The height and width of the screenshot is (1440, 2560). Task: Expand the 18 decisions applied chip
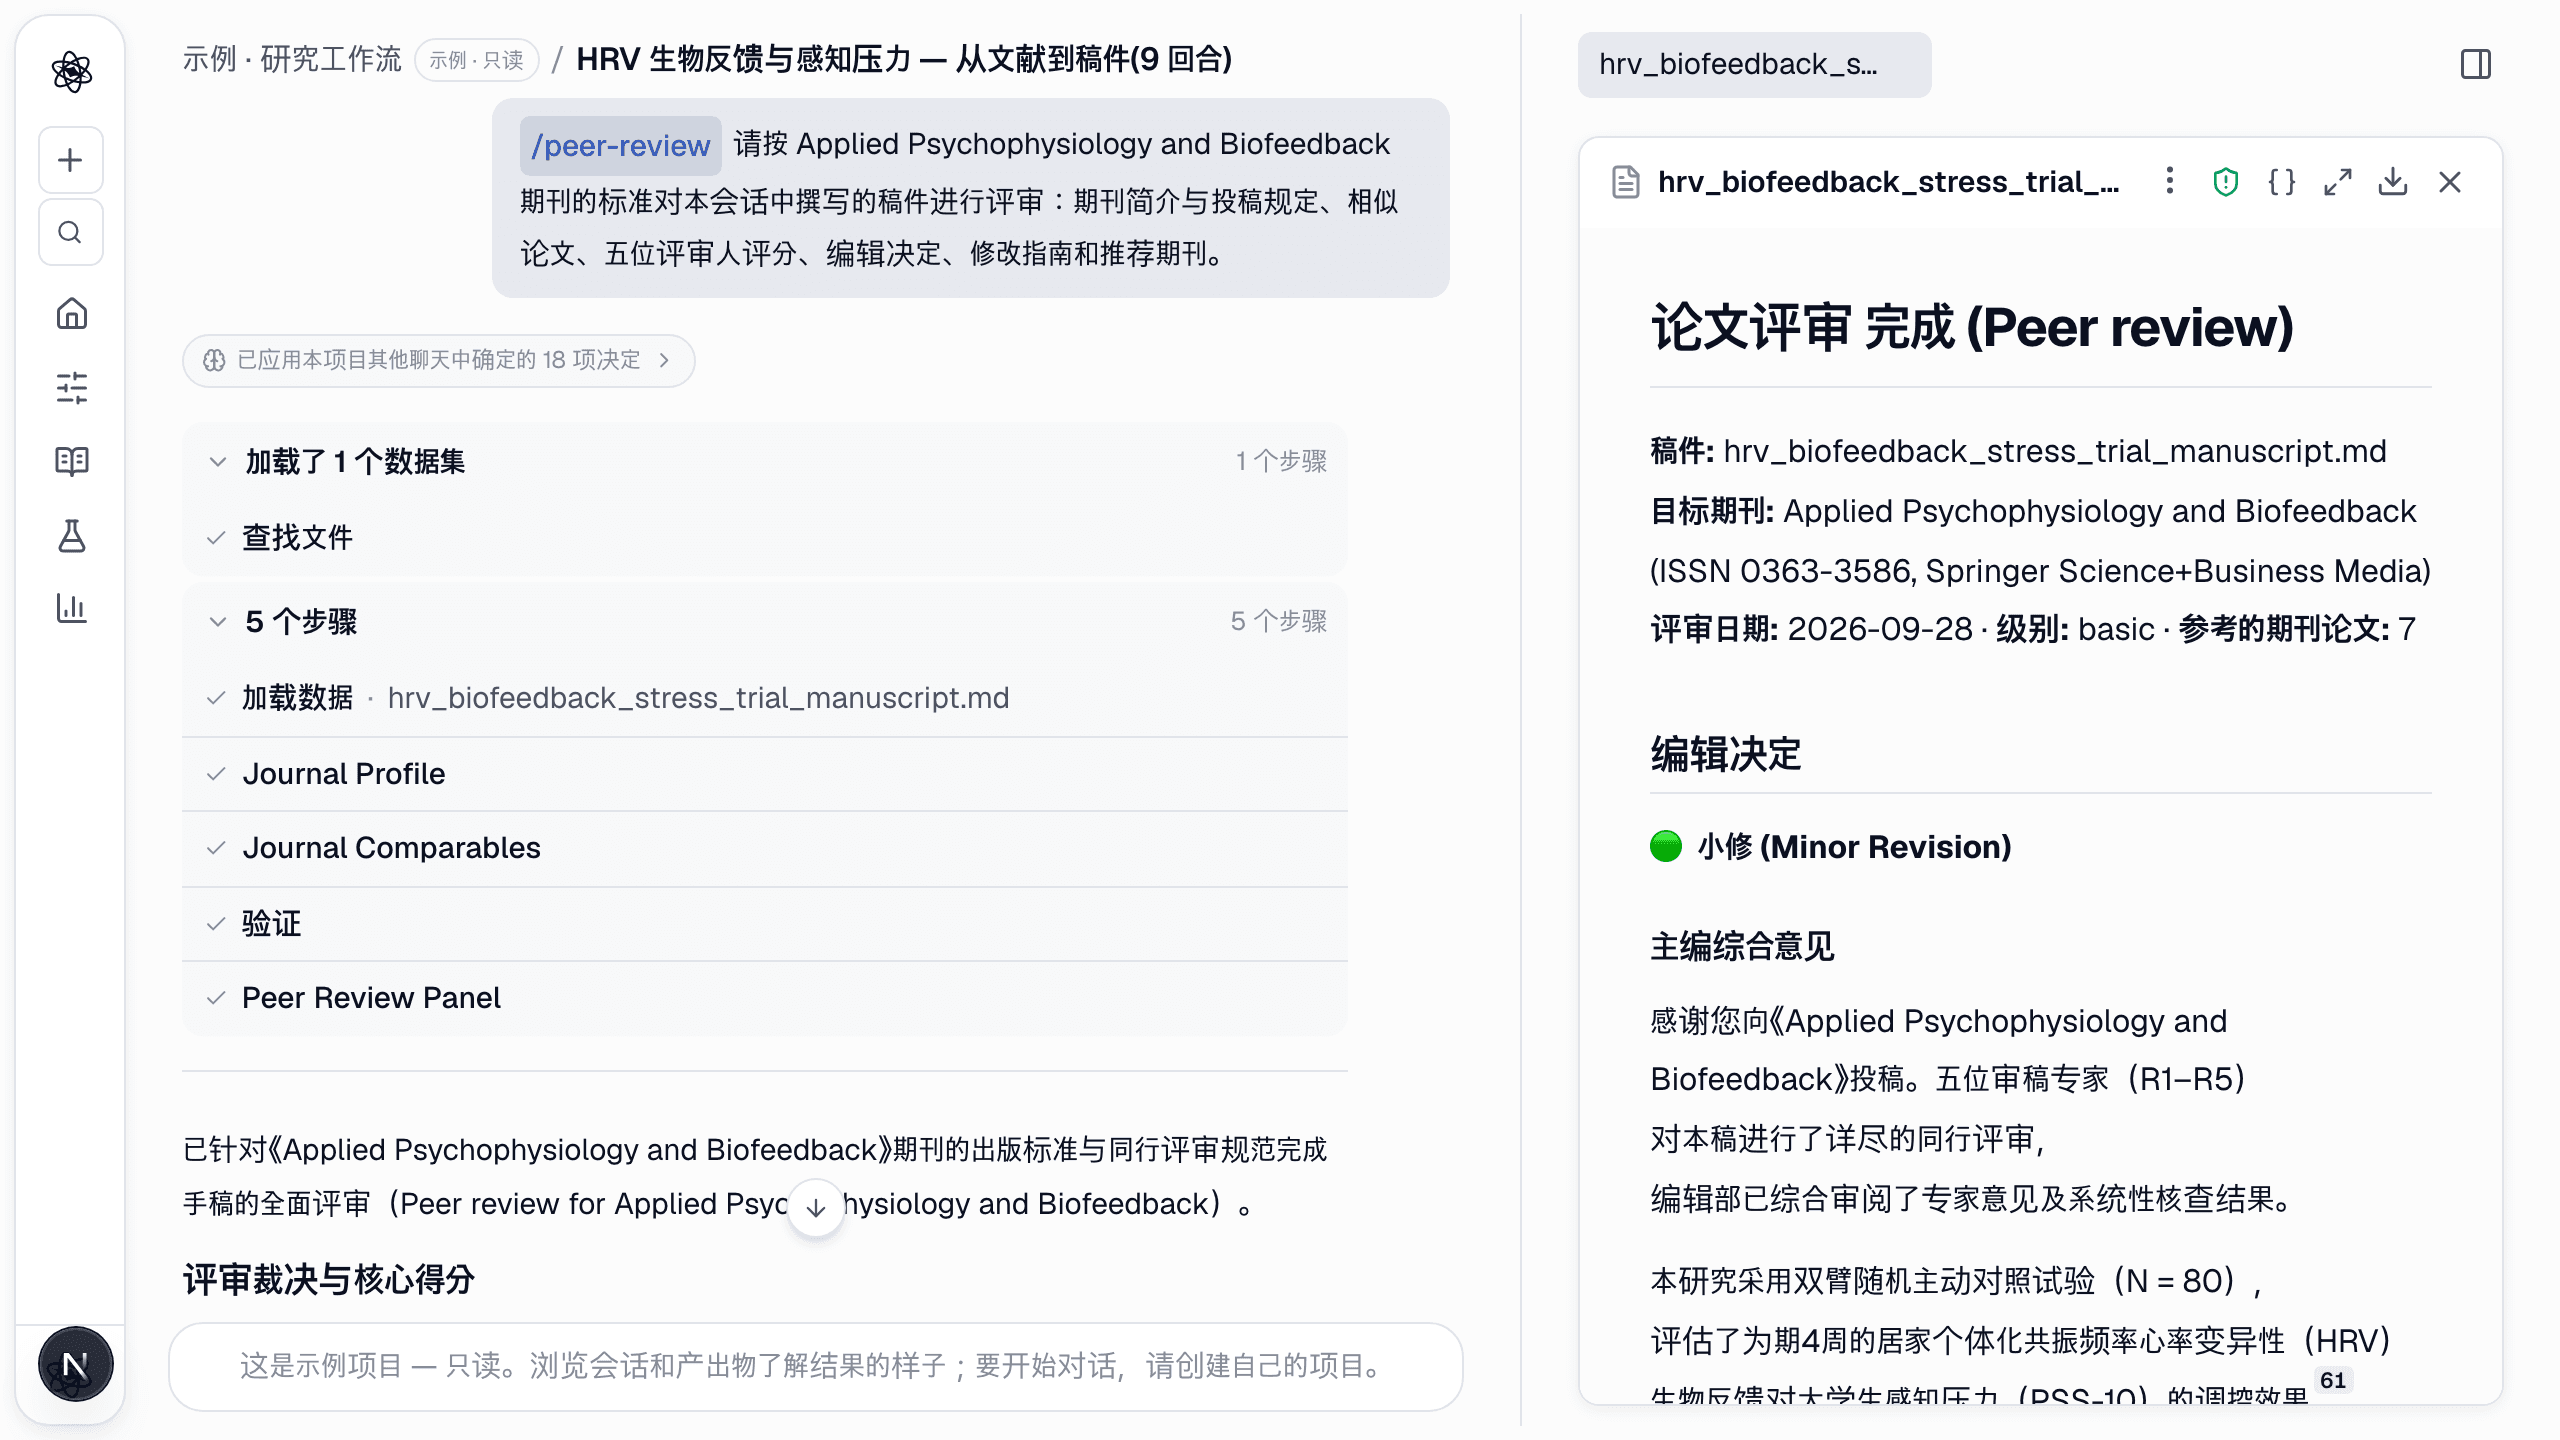tap(438, 360)
